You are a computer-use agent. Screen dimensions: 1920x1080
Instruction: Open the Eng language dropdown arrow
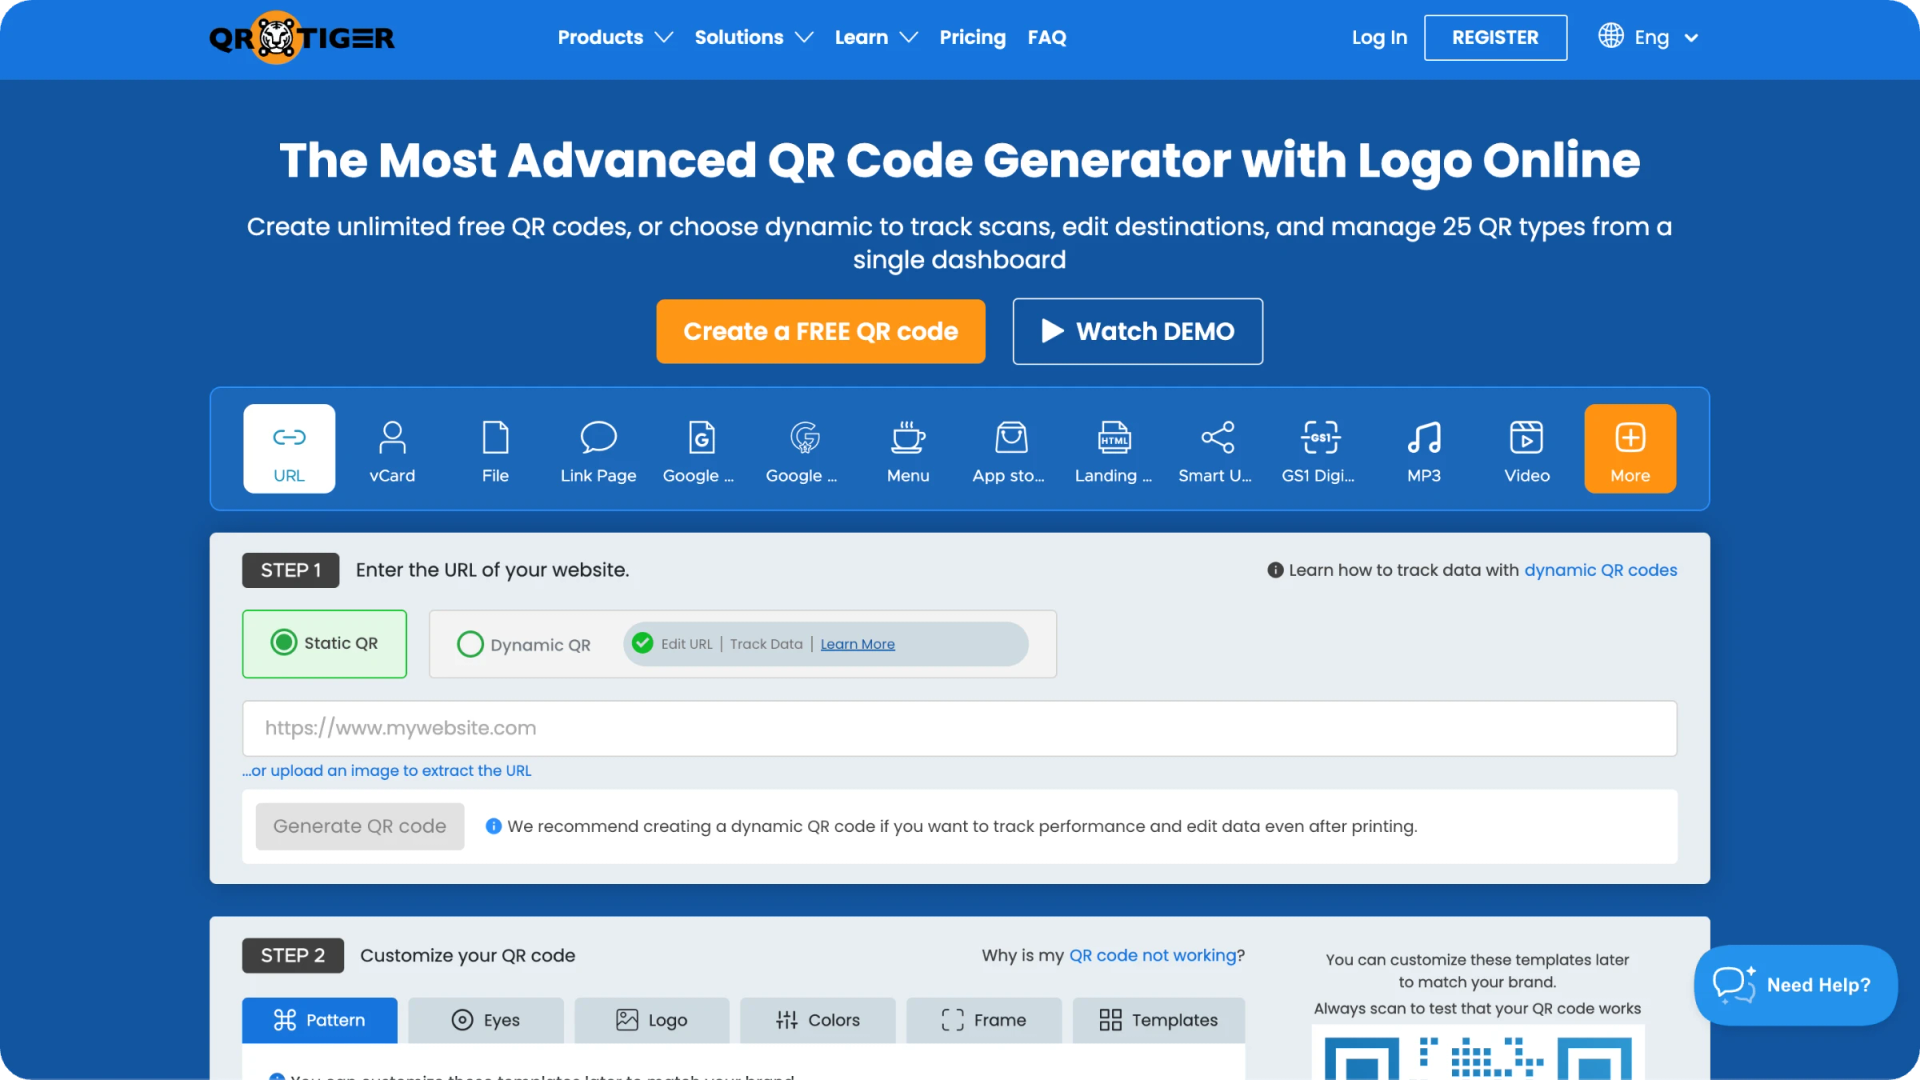(1691, 38)
